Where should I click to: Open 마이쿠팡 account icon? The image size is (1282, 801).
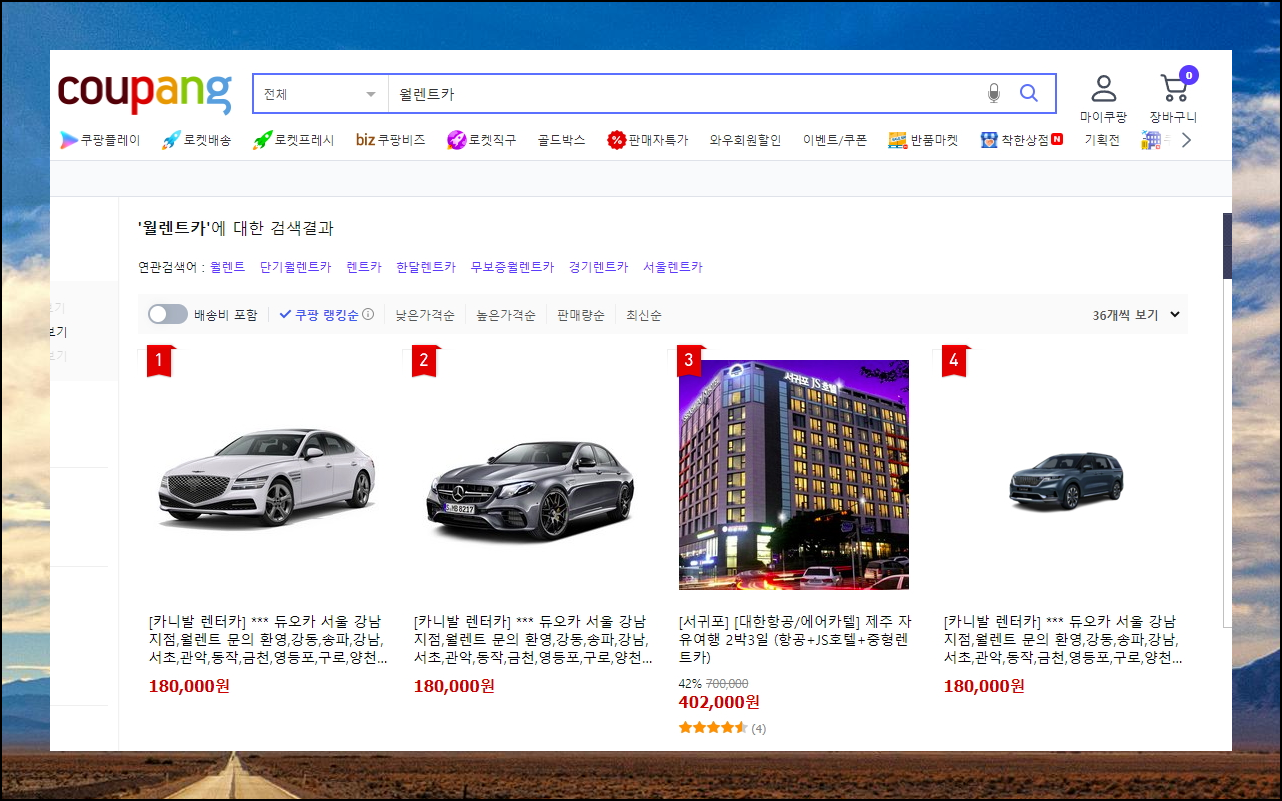(x=1103, y=88)
